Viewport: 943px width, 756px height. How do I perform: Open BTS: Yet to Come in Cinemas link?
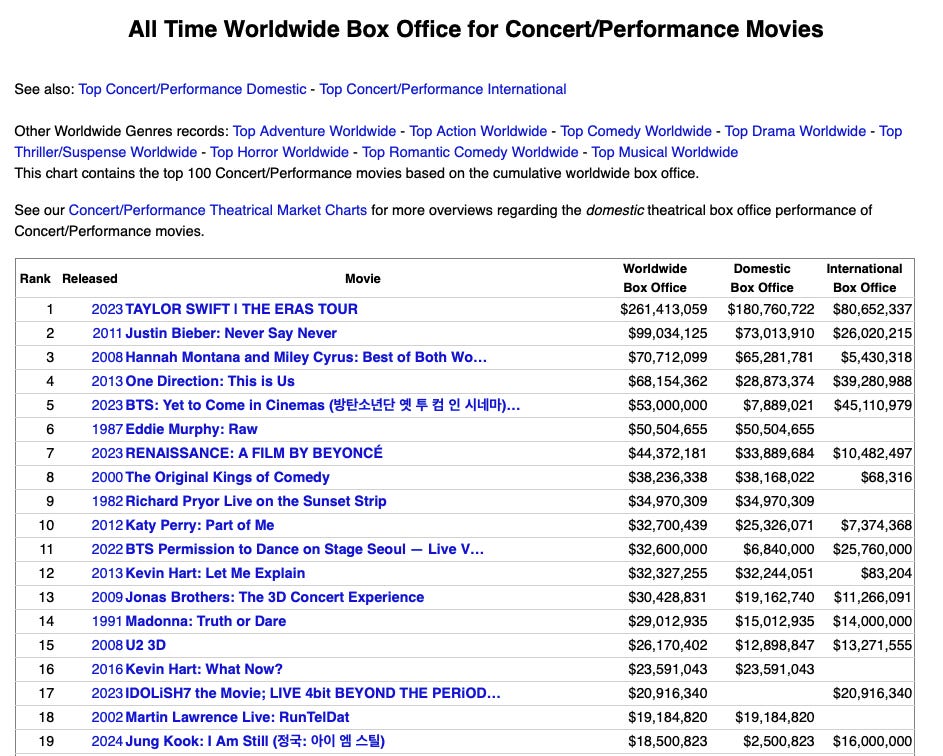322,405
